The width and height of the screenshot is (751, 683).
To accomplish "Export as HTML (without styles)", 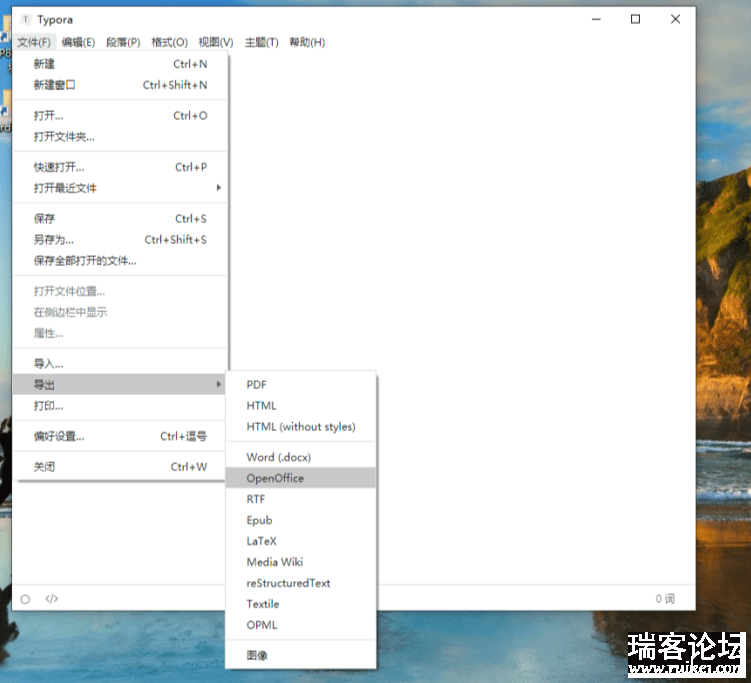I will tap(301, 427).
